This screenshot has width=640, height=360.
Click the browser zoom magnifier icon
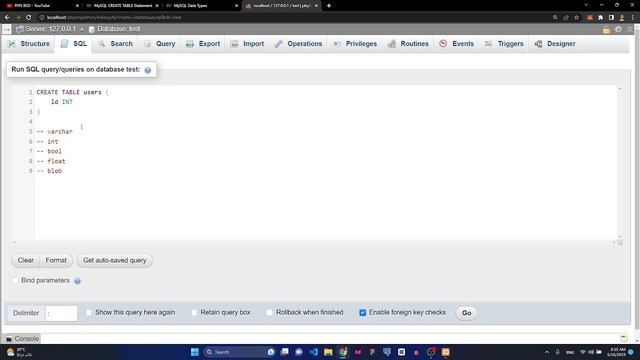[x=555, y=18]
